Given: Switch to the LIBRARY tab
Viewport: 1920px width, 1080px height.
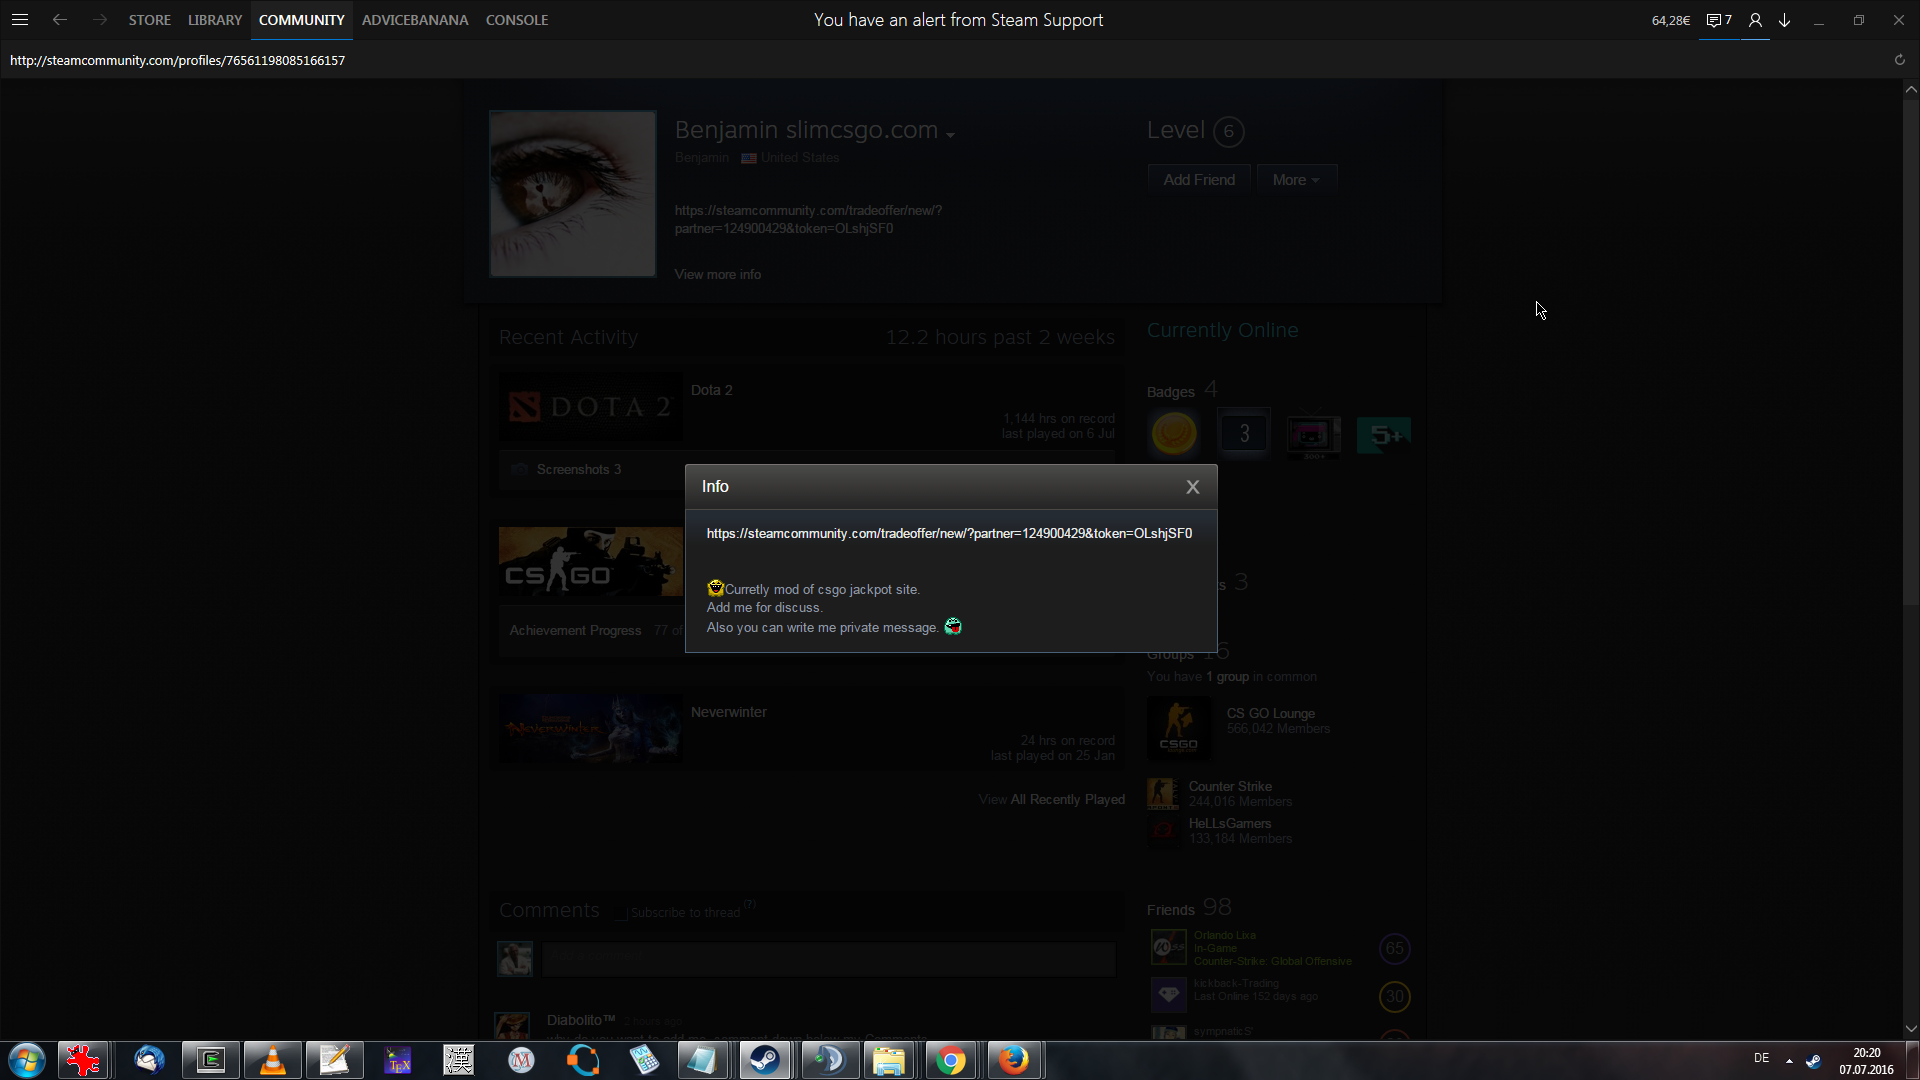Looking at the screenshot, I should coord(214,20).
